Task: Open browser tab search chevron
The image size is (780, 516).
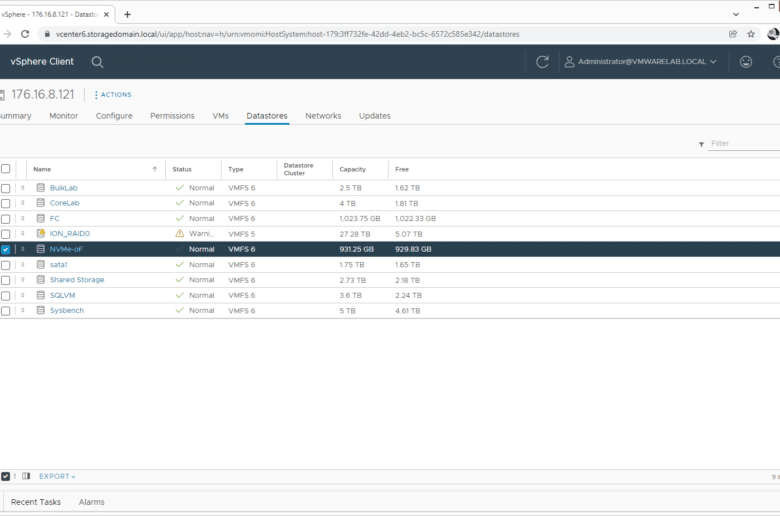Action: coord(736,14)
